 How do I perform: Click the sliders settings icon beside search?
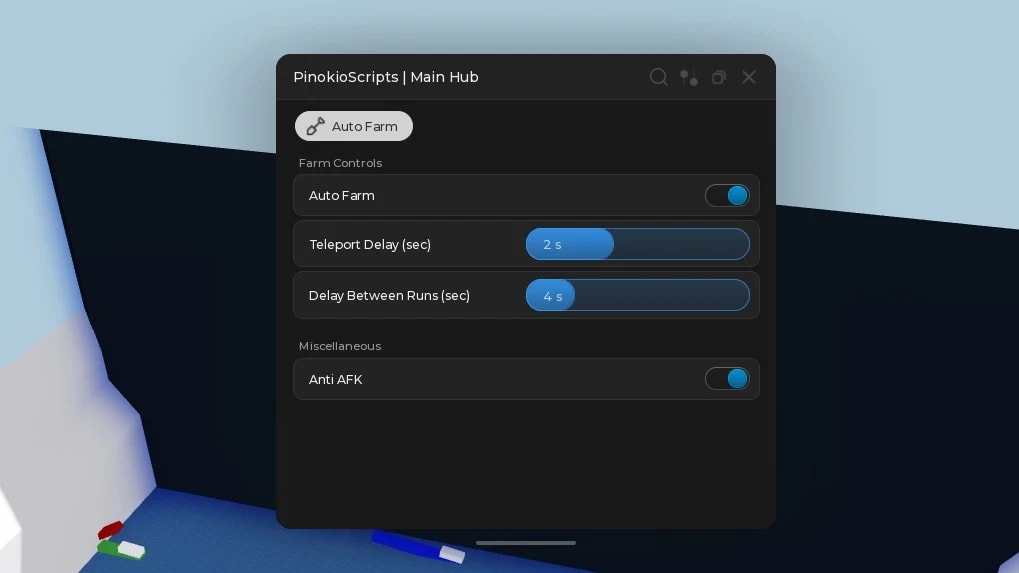[689, 77]
